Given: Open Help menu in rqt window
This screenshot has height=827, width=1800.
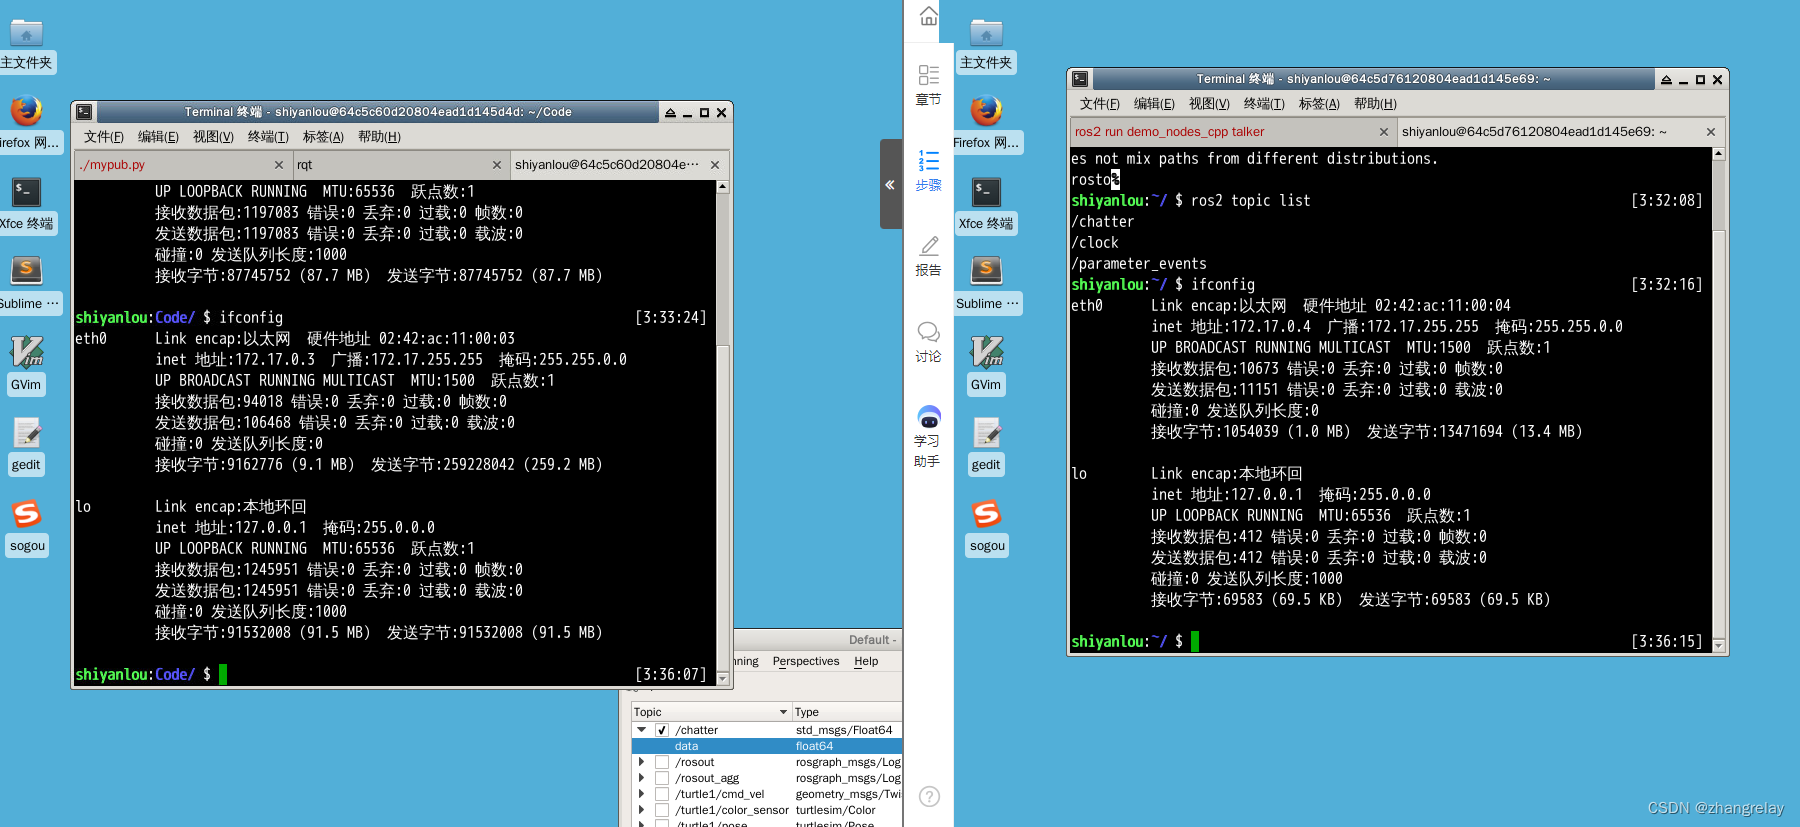Looking at the screenshot, I should point(866,661).
